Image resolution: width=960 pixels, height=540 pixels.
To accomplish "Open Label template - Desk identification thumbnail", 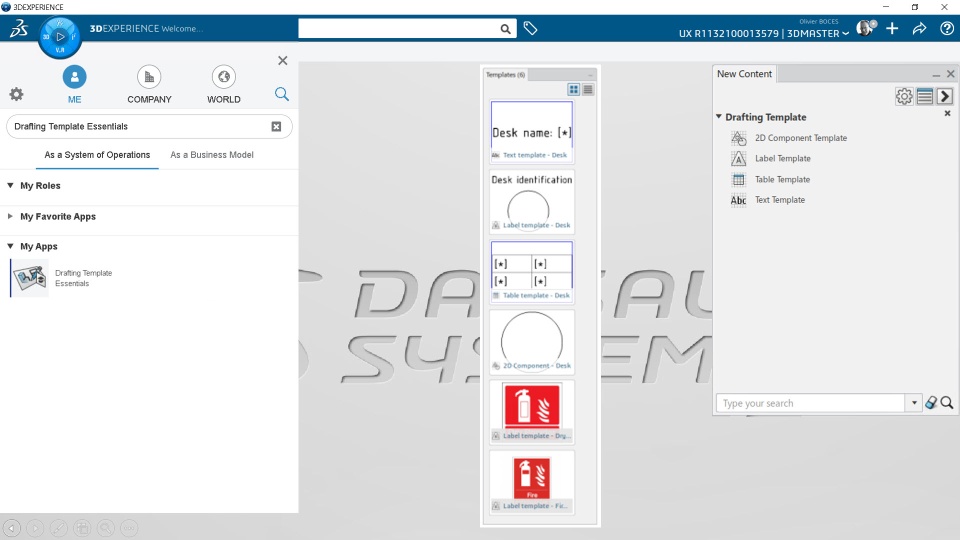I will 532,201.
